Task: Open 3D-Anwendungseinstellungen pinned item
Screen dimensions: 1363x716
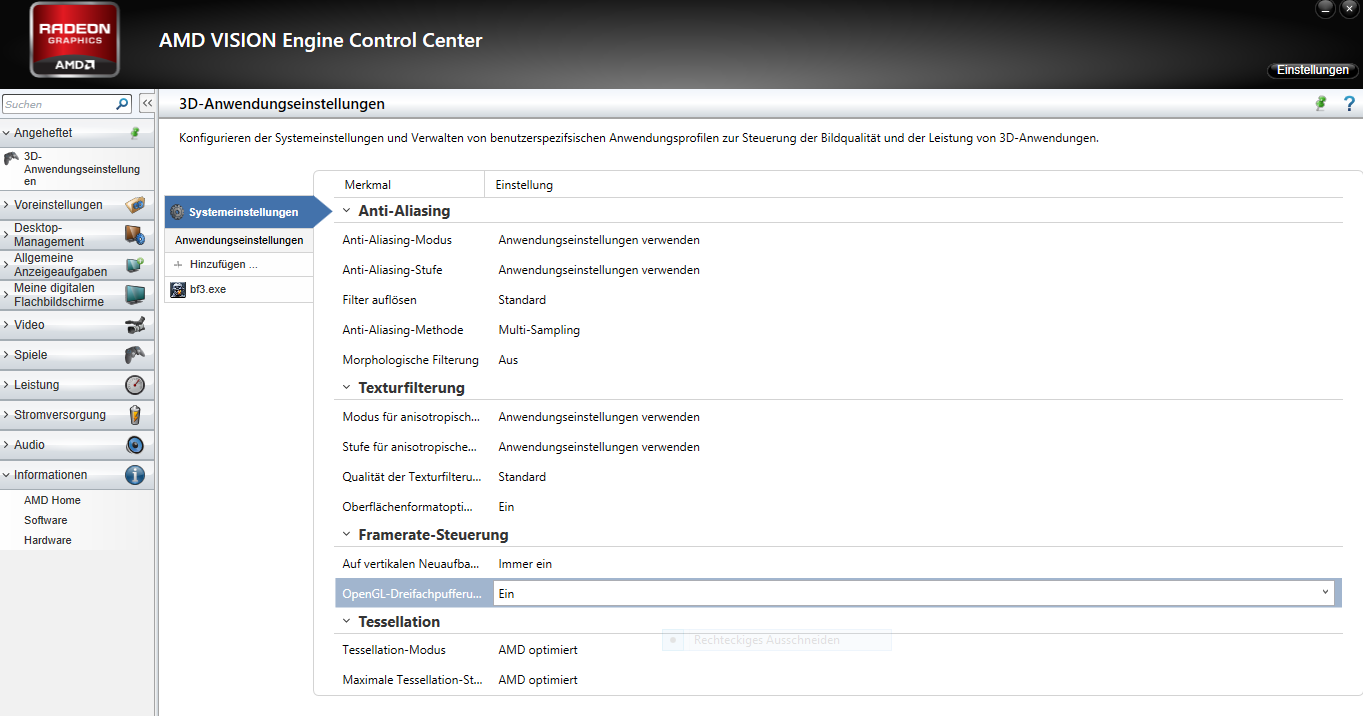Action: point(77,169)
